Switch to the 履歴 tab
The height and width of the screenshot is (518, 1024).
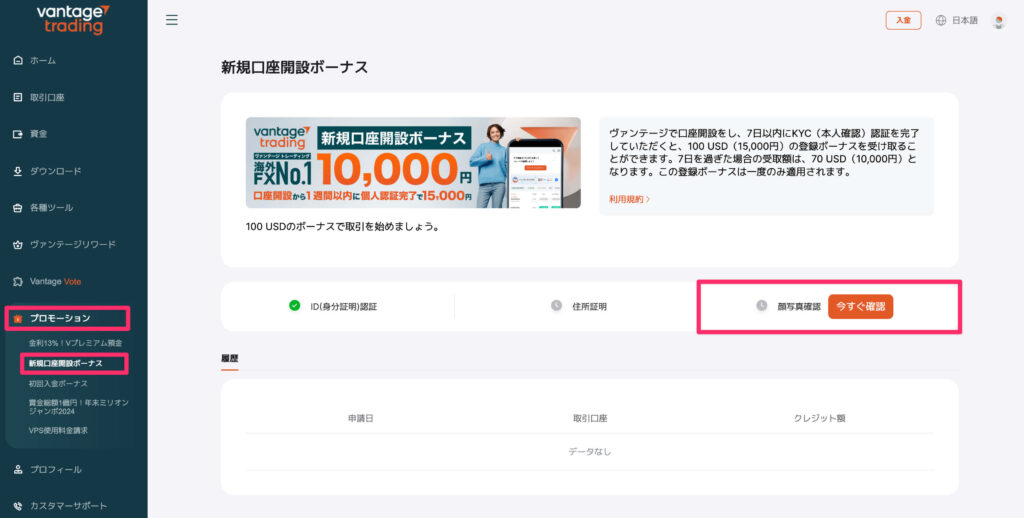(229, 358)
